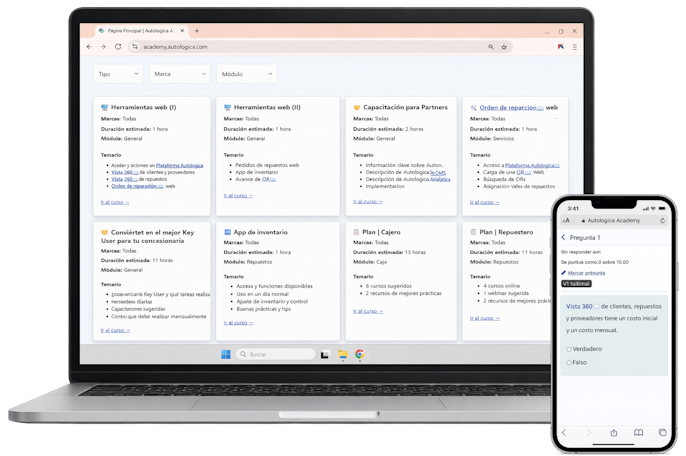Select the Falso radio option

click(x=569, y=363)
